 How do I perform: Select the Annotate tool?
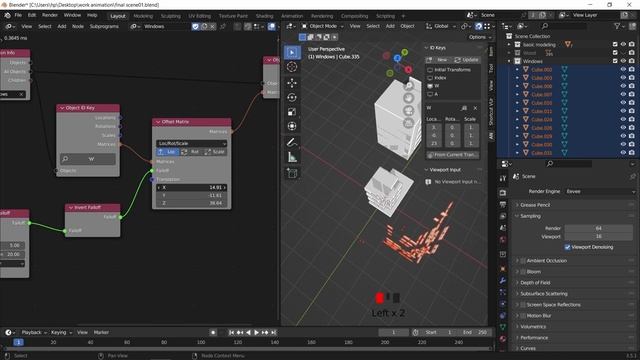292,142
